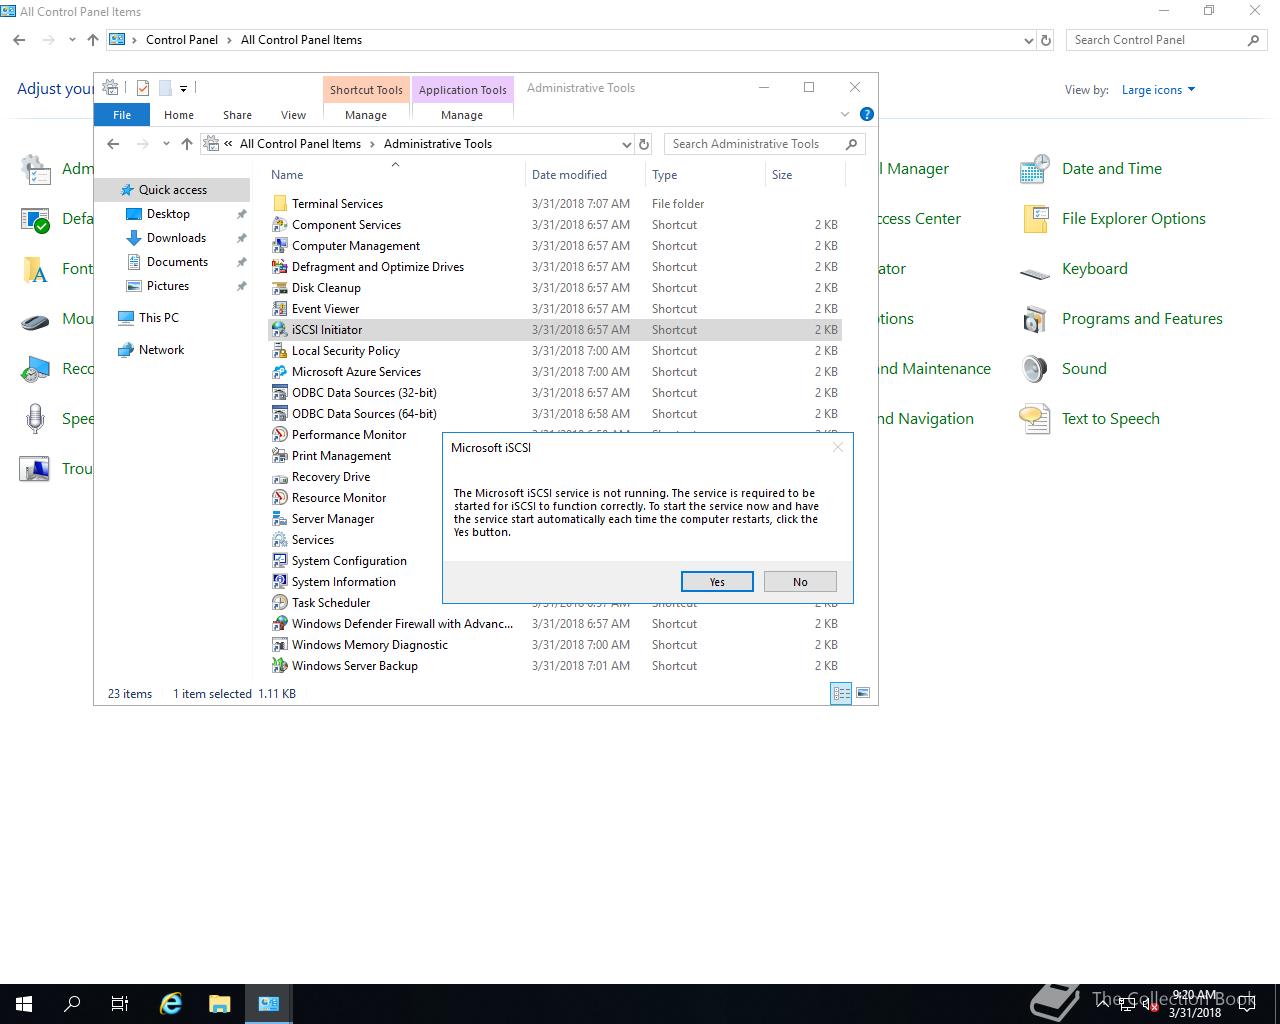This screenshot has width=1280, height=1024.
Task: Select the System Configuration icon
Action: [x=280, y=561]
